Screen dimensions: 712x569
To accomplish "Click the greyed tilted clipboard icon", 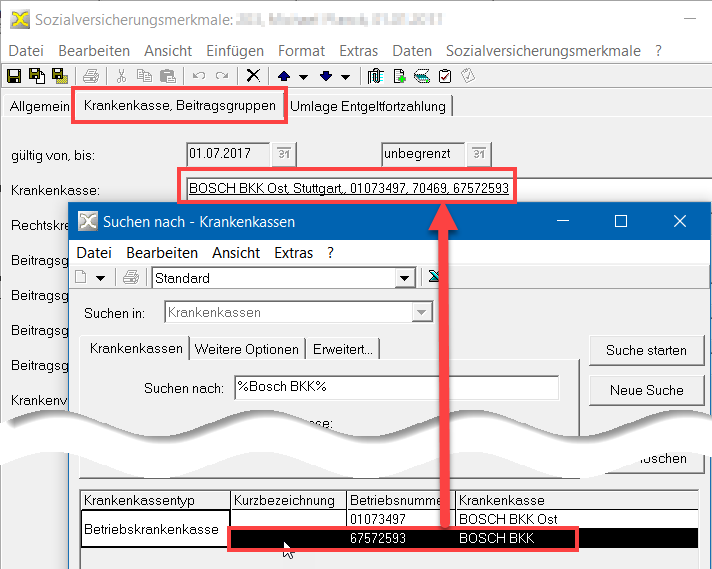I will coord(468,76).
